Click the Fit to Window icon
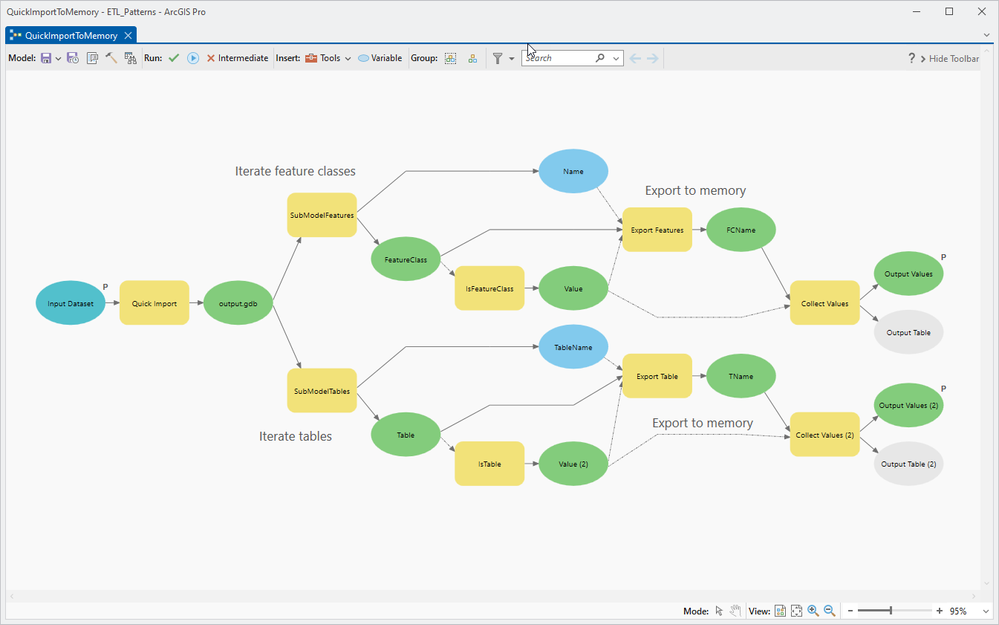This screenshot has height=625, width=999. [x=796, y=611]
